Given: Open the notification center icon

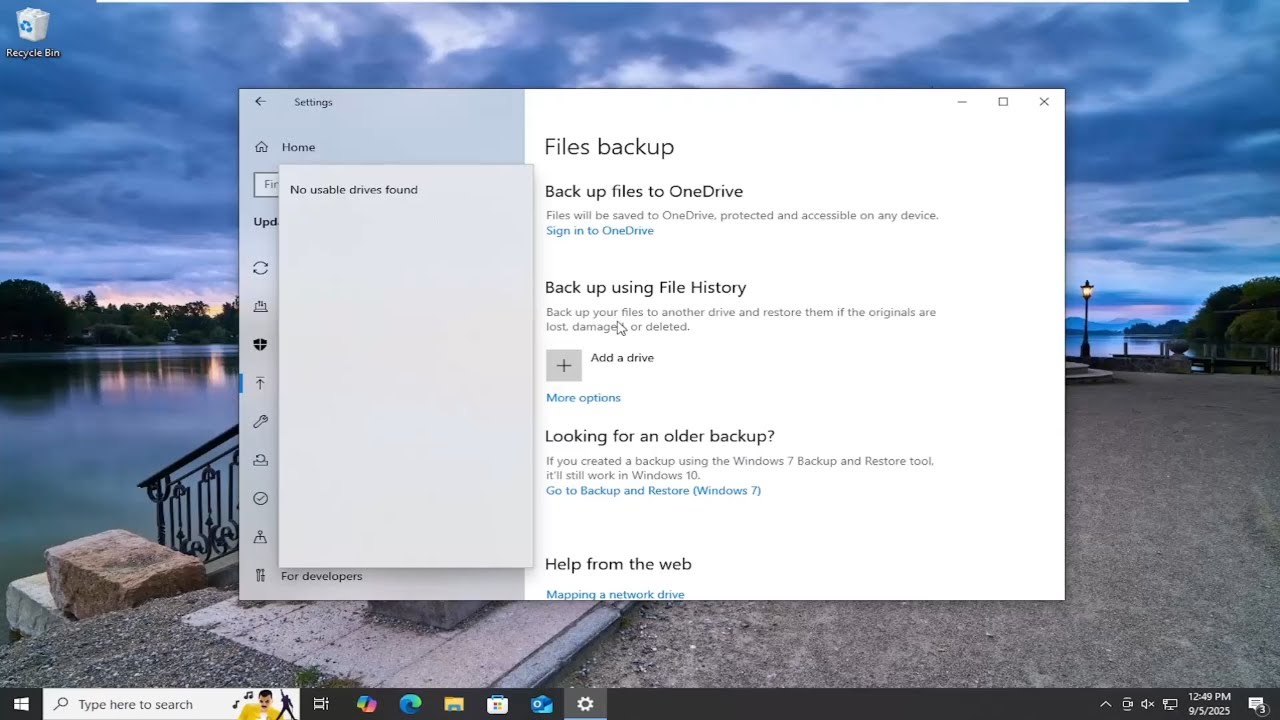Looking at the screenshot, I should [x=1257, y=704].
